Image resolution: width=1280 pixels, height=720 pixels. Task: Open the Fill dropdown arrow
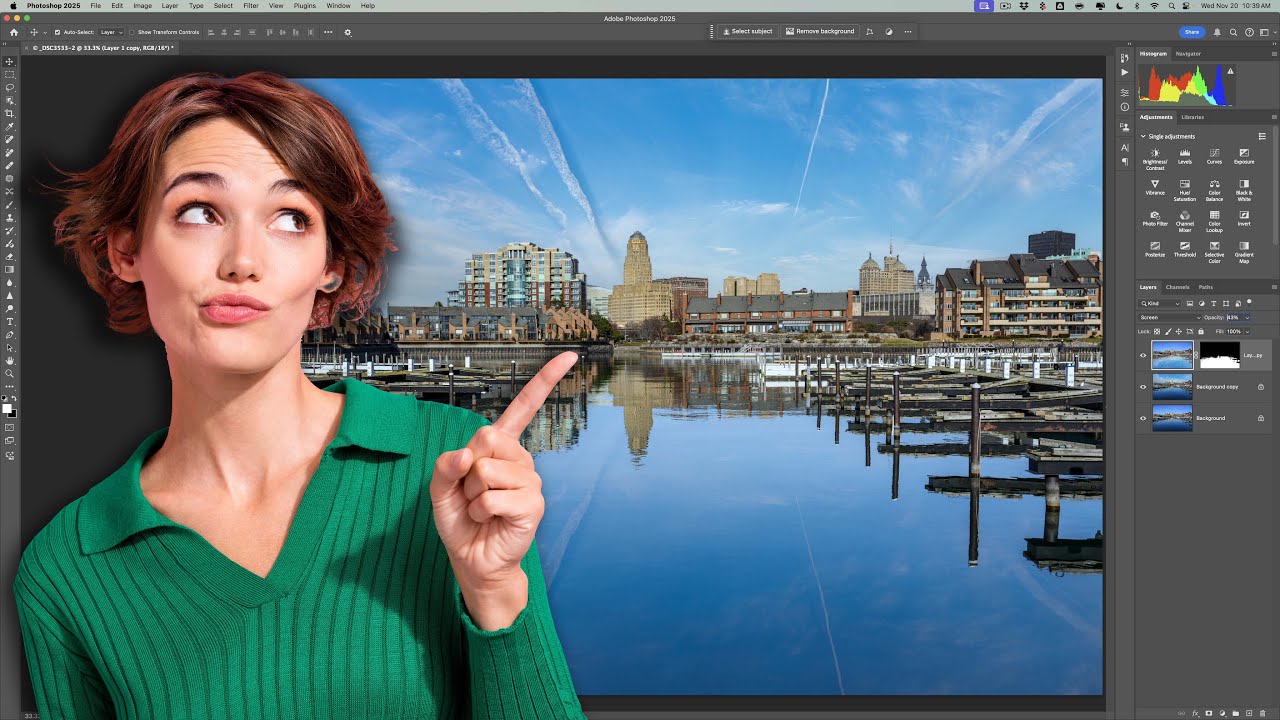click(x=1247, y=331)
